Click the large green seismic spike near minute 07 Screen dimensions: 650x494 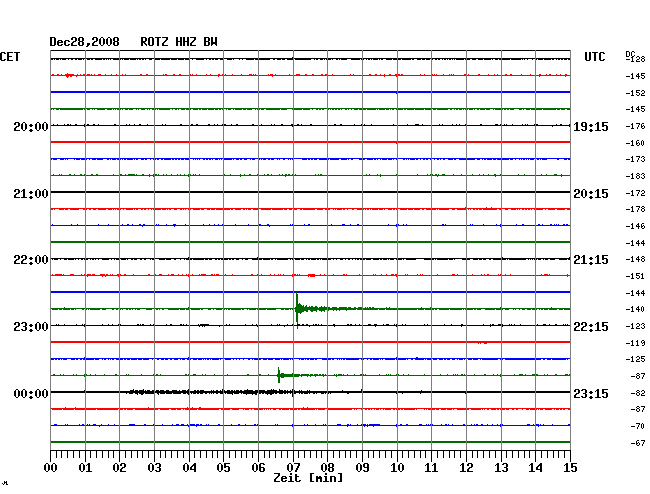(297, 310)
